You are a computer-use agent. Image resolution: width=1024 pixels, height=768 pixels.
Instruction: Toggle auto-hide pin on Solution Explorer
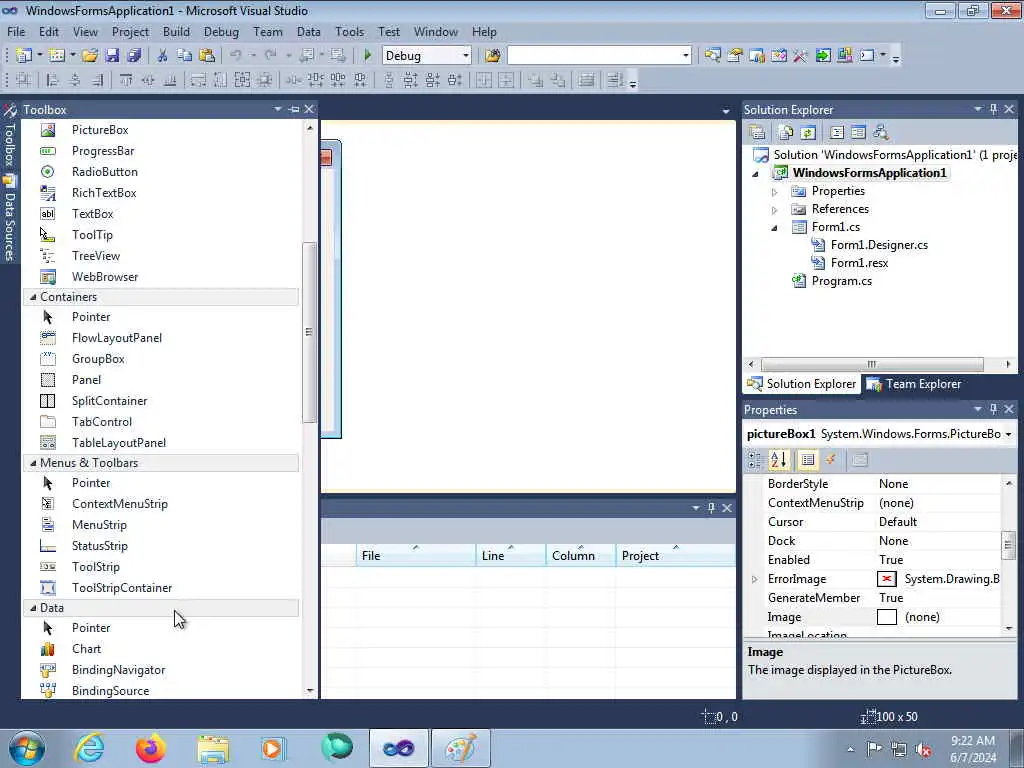(x=993, y=109)
